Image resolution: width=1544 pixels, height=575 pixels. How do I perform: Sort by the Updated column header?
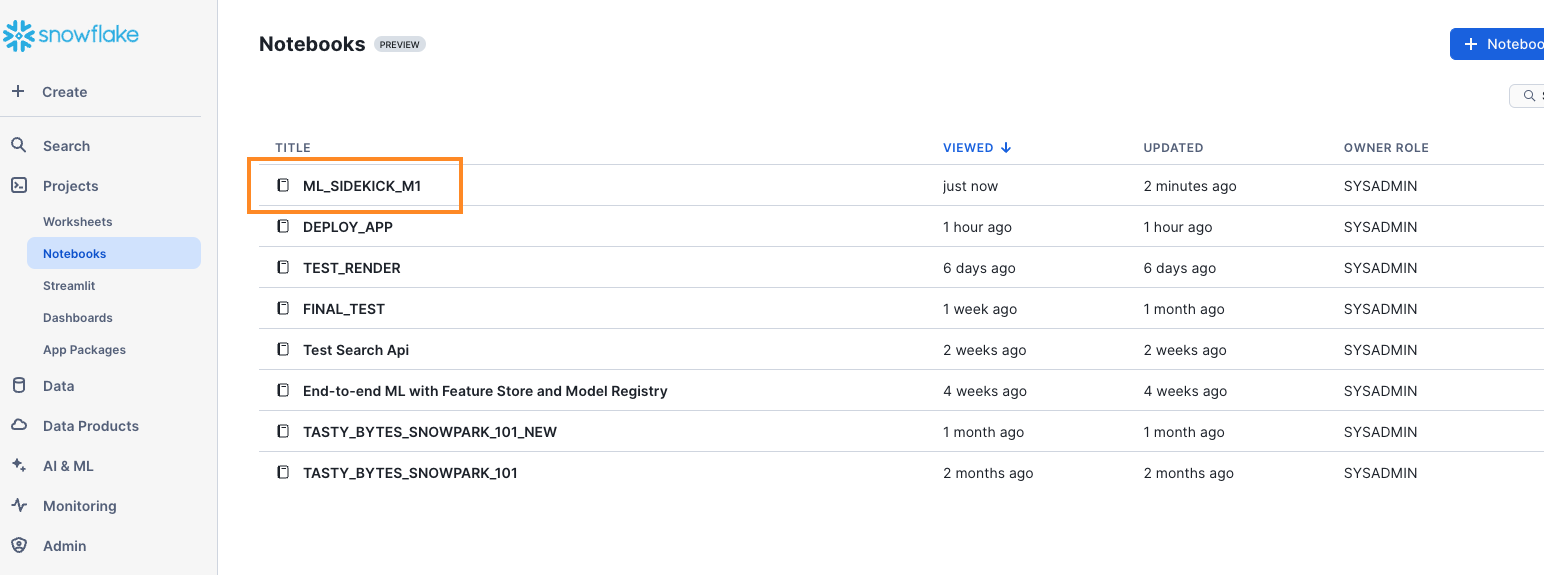(x=1172, y=148)
